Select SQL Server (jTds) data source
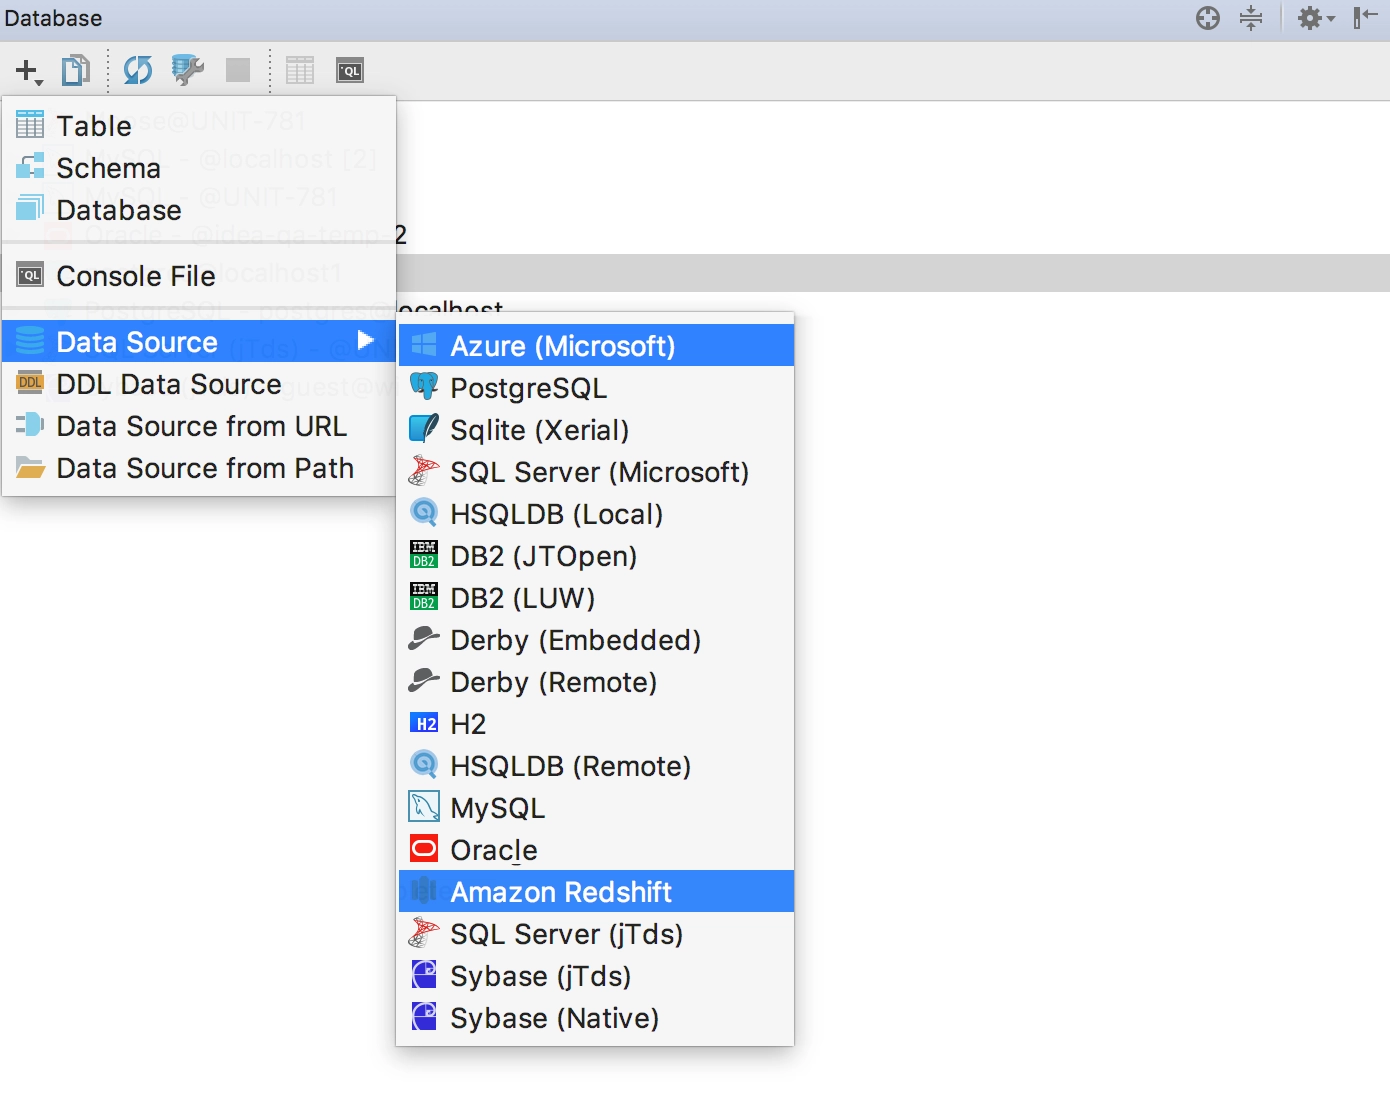Screen dimensions: 1390x1095 [596, 934]
